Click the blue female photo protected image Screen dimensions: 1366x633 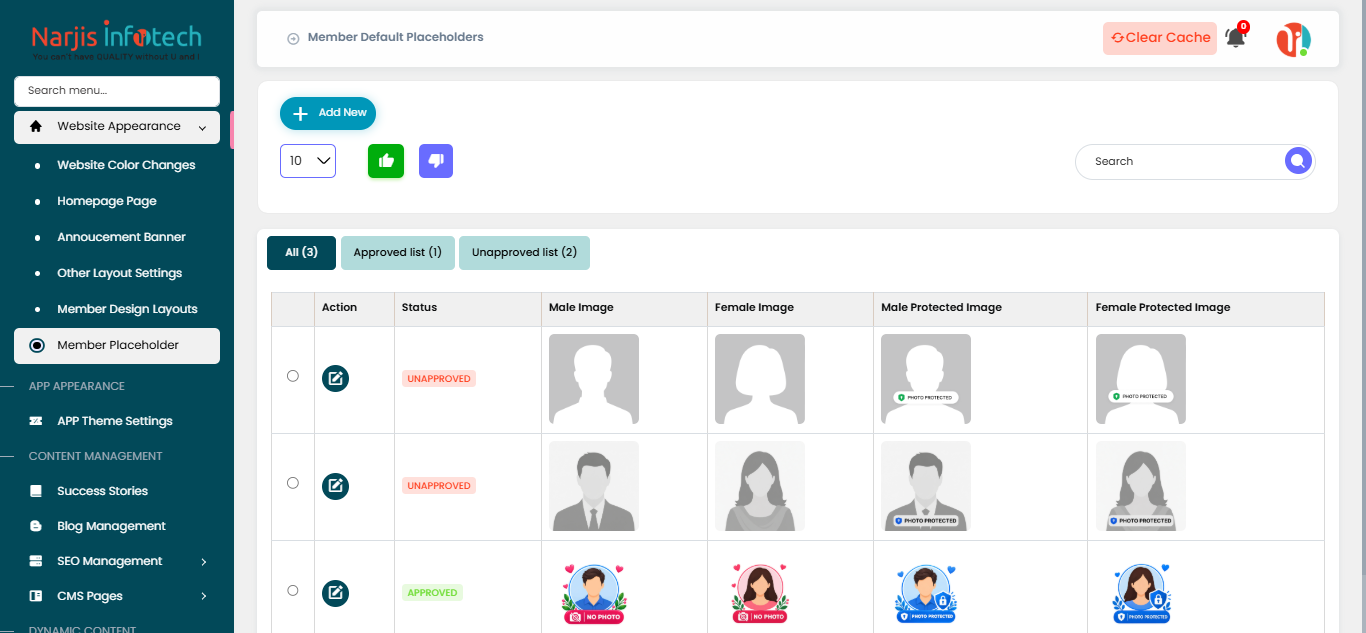tap(1141, 594)
